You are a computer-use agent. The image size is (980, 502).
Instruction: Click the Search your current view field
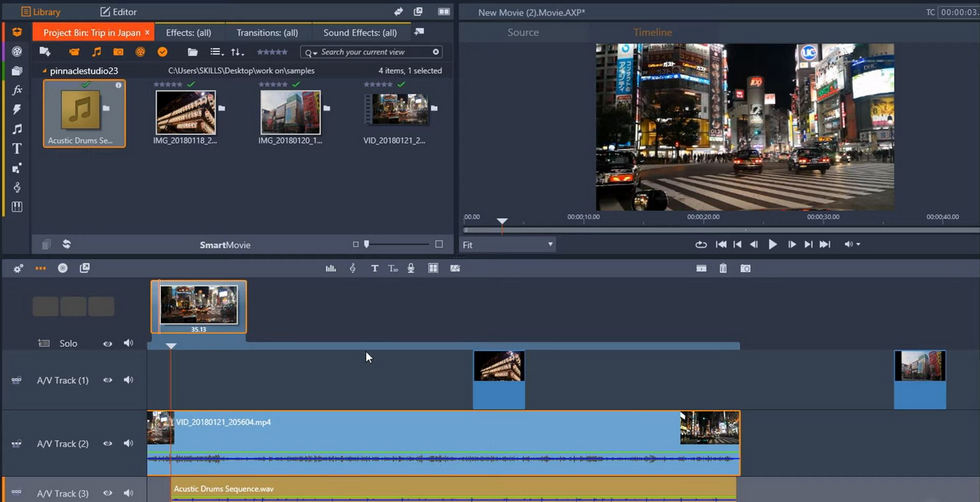(371, 52)
